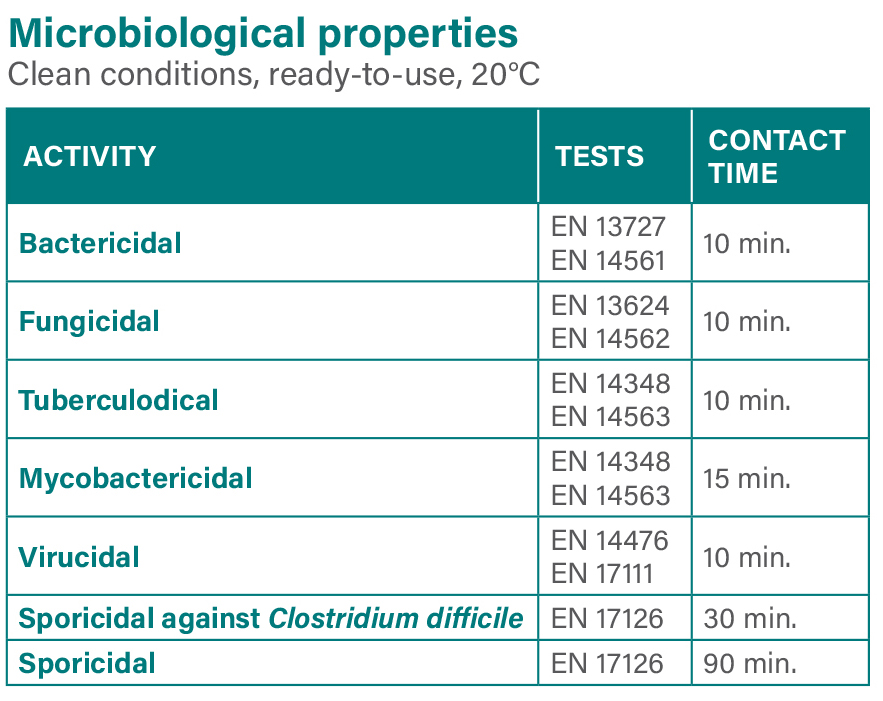Click the EN 14476 test entry

[609, 541]
